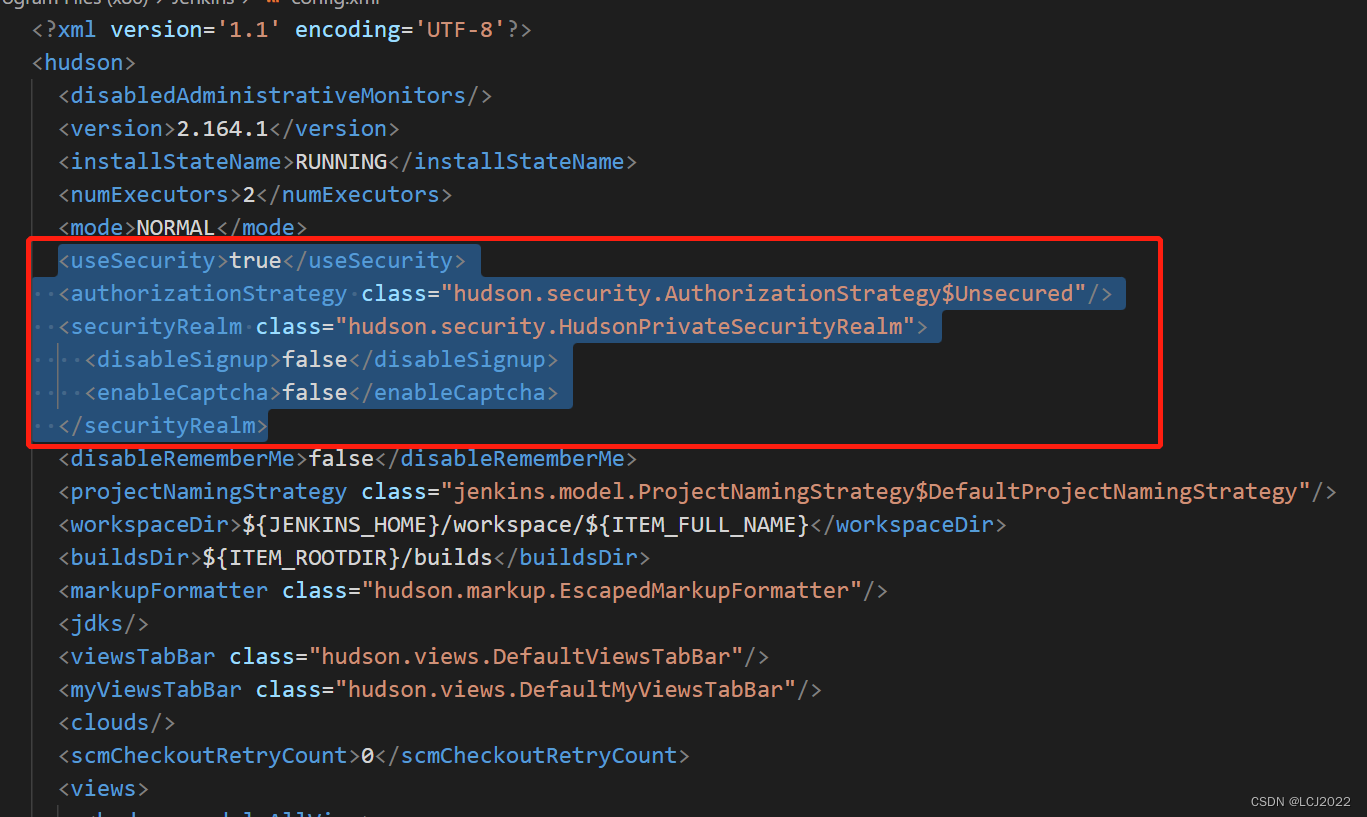Click the opening hudson tag
The height and width of the screenshot is (817, 1367).
point(83,62)
